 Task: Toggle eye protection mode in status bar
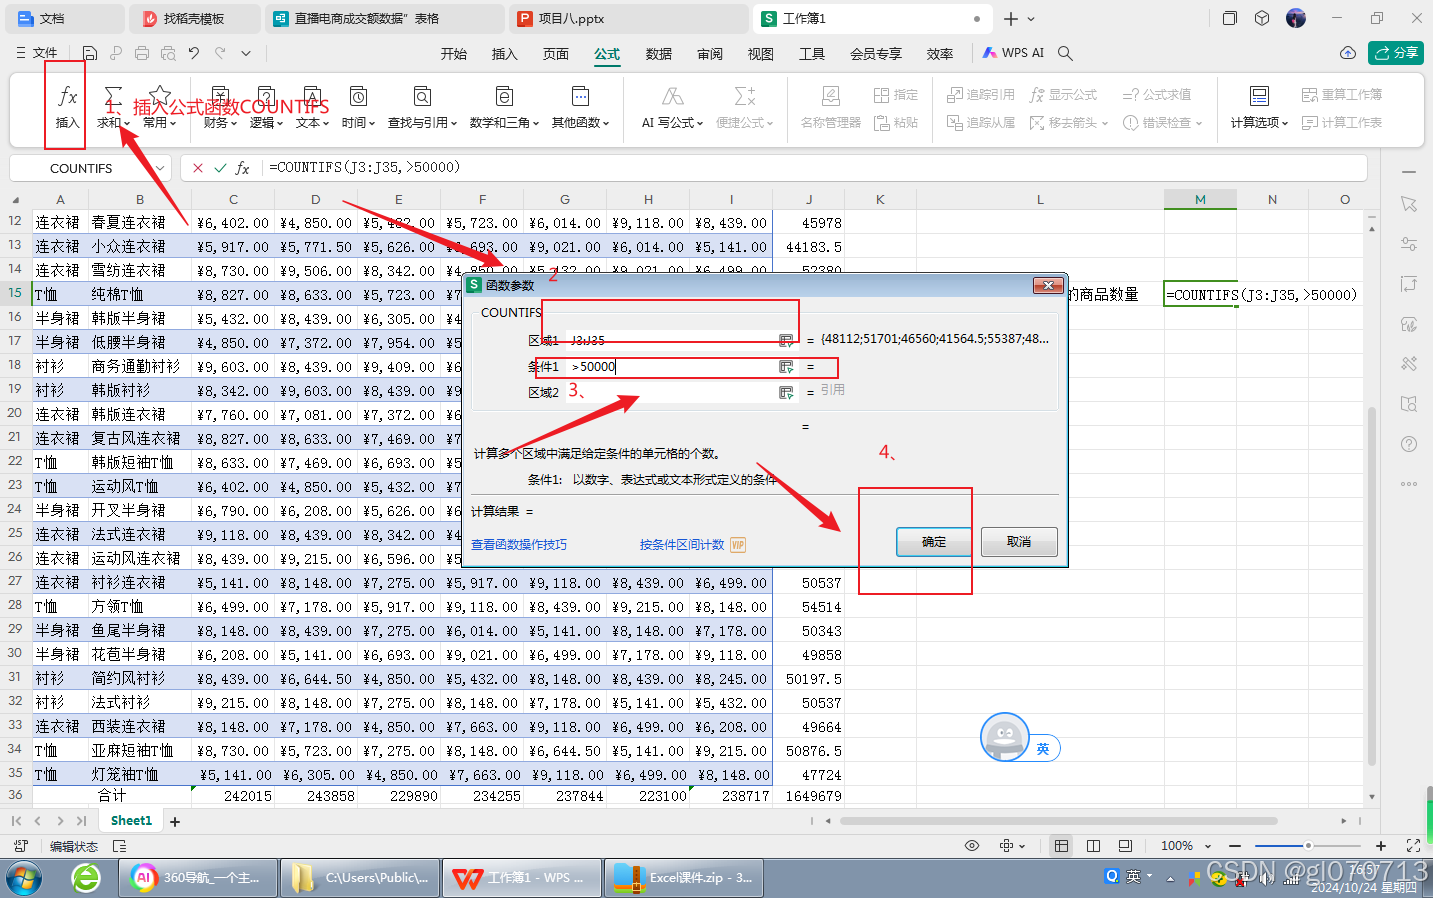coord(971,846)
